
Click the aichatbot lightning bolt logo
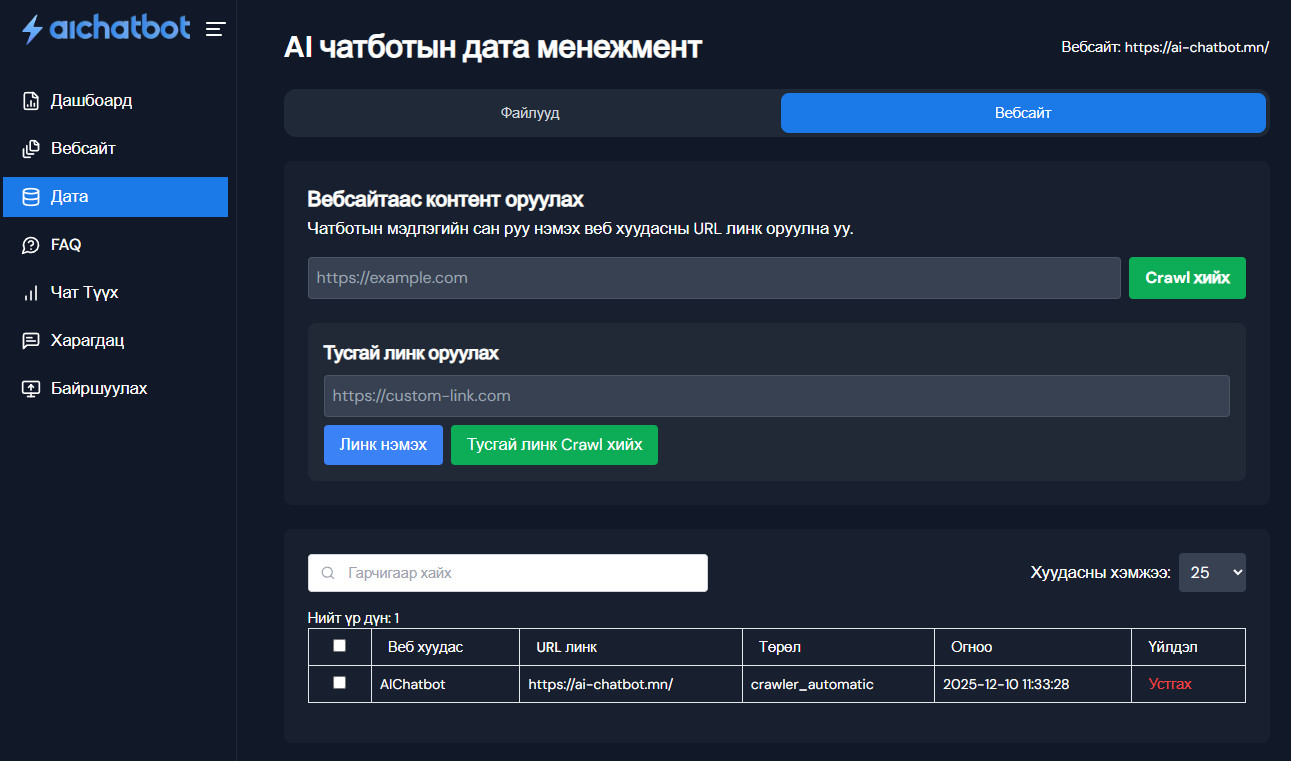click(33, 29)
